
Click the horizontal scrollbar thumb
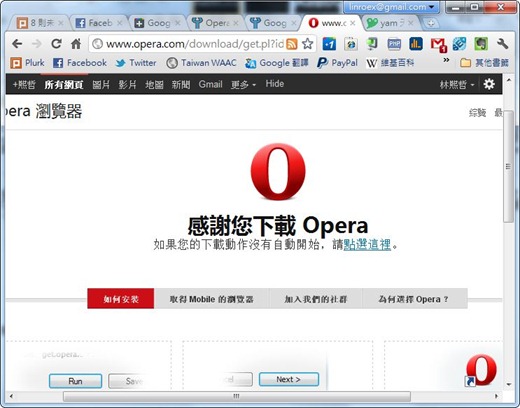click(237, 396)
